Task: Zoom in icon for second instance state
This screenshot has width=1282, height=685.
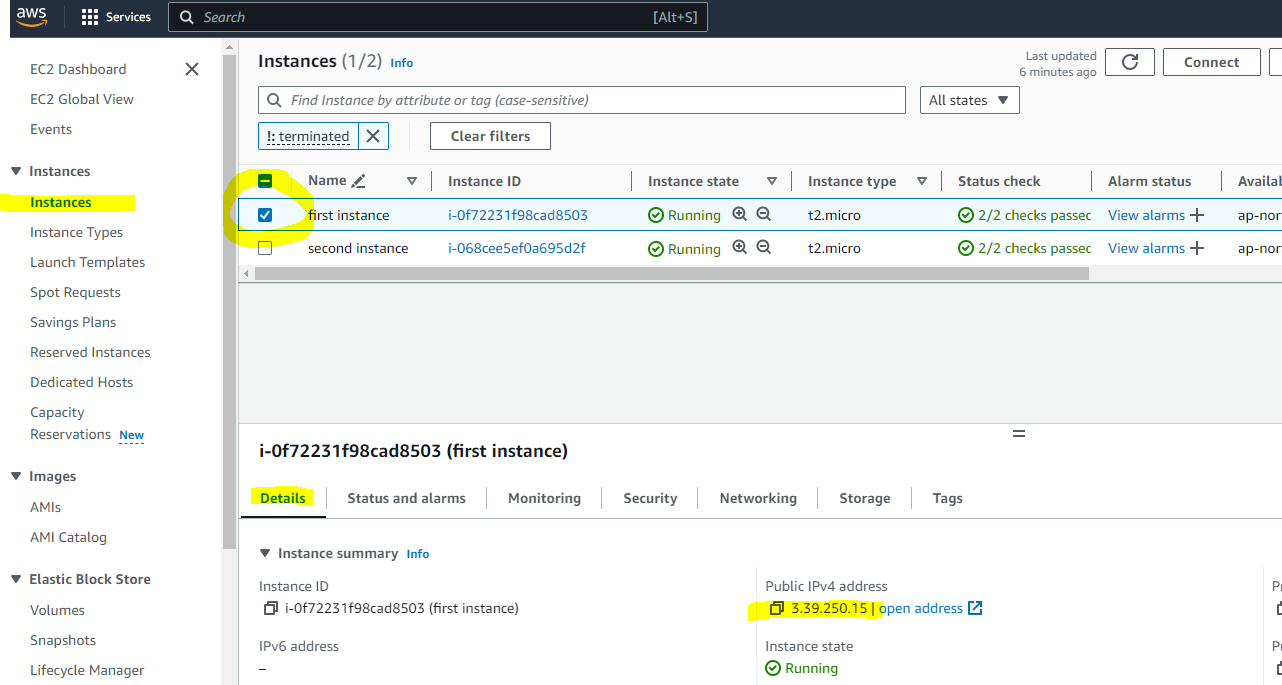Action: 740,247
